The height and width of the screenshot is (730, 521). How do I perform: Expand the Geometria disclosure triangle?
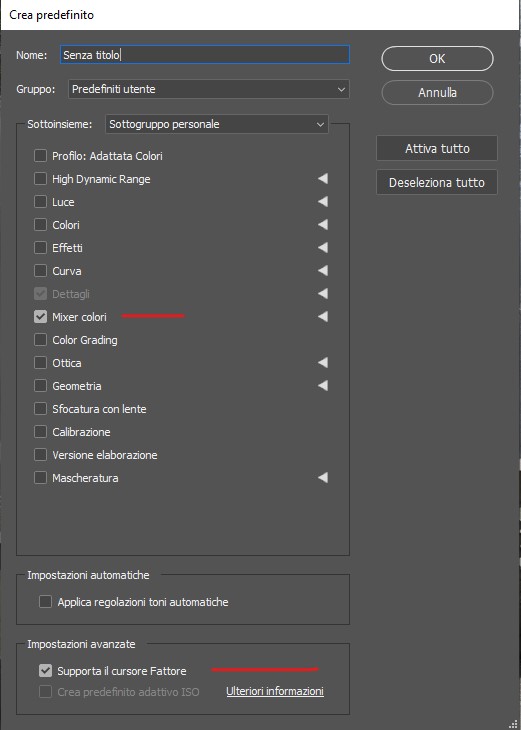(323, 385)
